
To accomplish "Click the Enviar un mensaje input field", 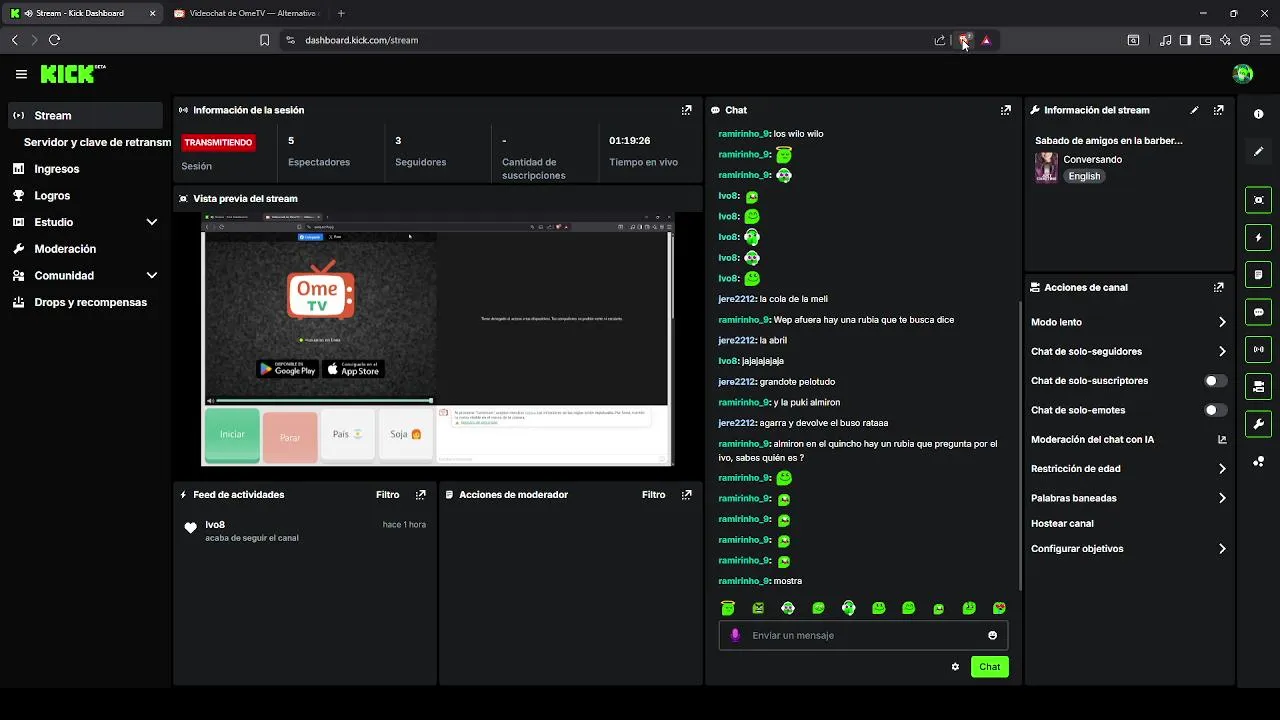I will [x=863, y=635].
